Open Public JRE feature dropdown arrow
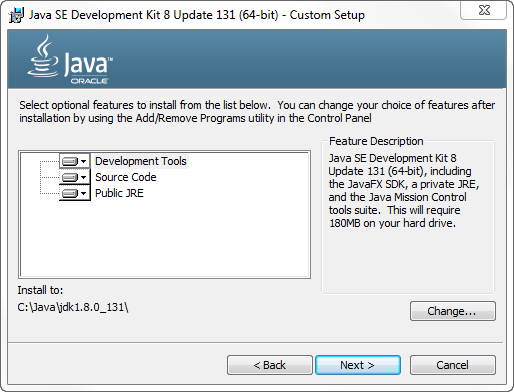This screenshot has height=392, width=514. point(84,193)
